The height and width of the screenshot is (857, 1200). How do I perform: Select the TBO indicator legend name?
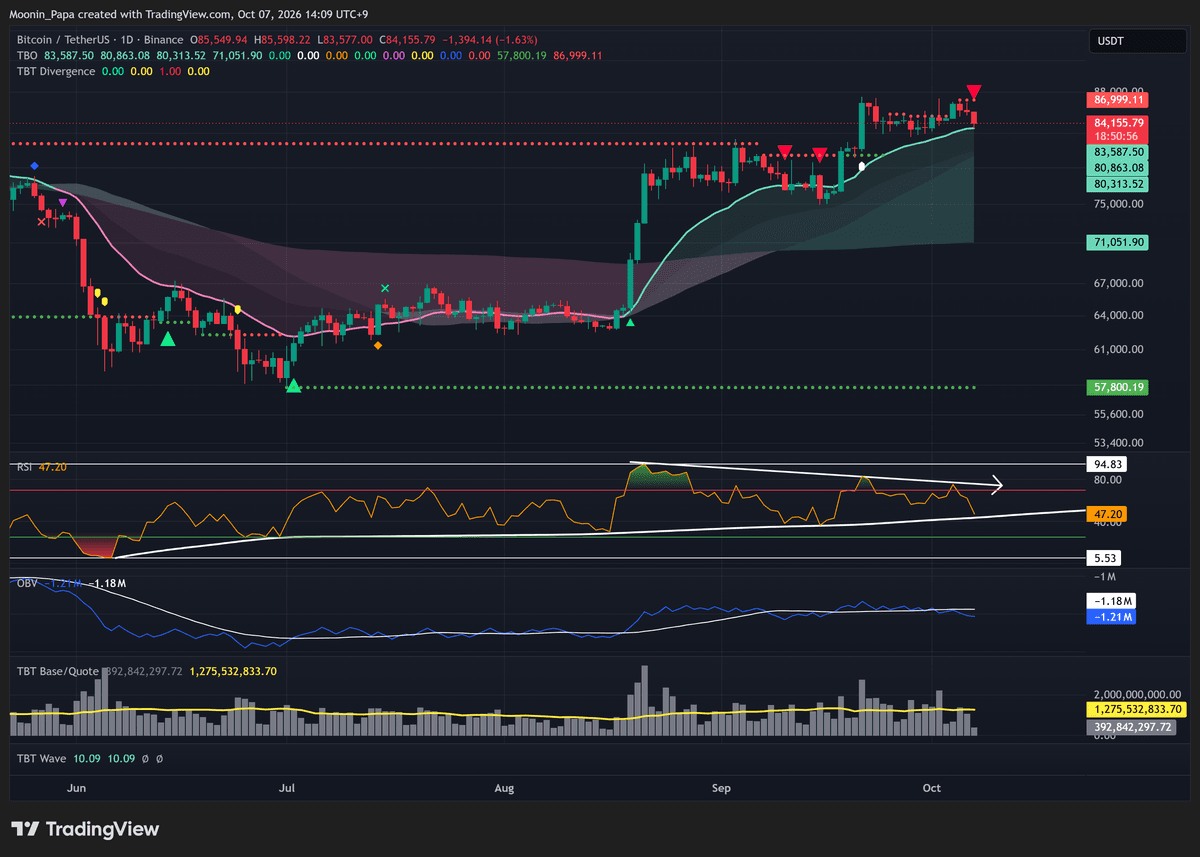26,55
